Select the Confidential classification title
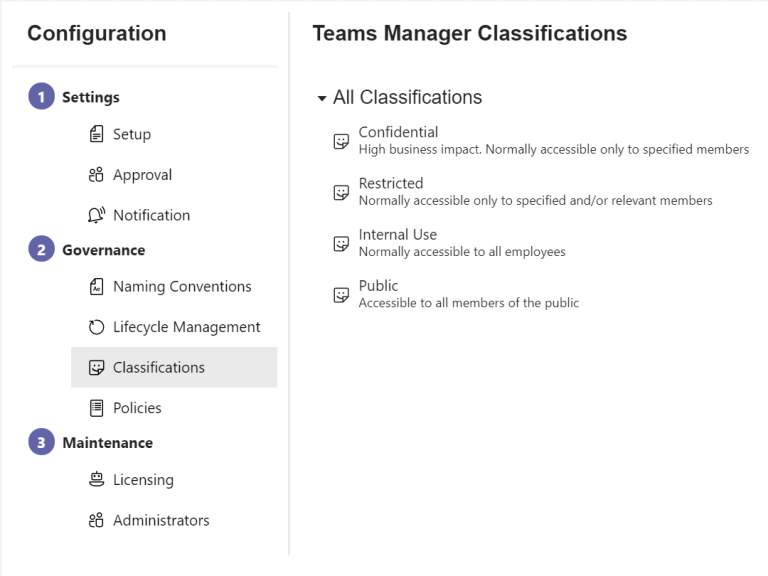The height and width of the screenshot is (576, 768). tap(398, 132)
